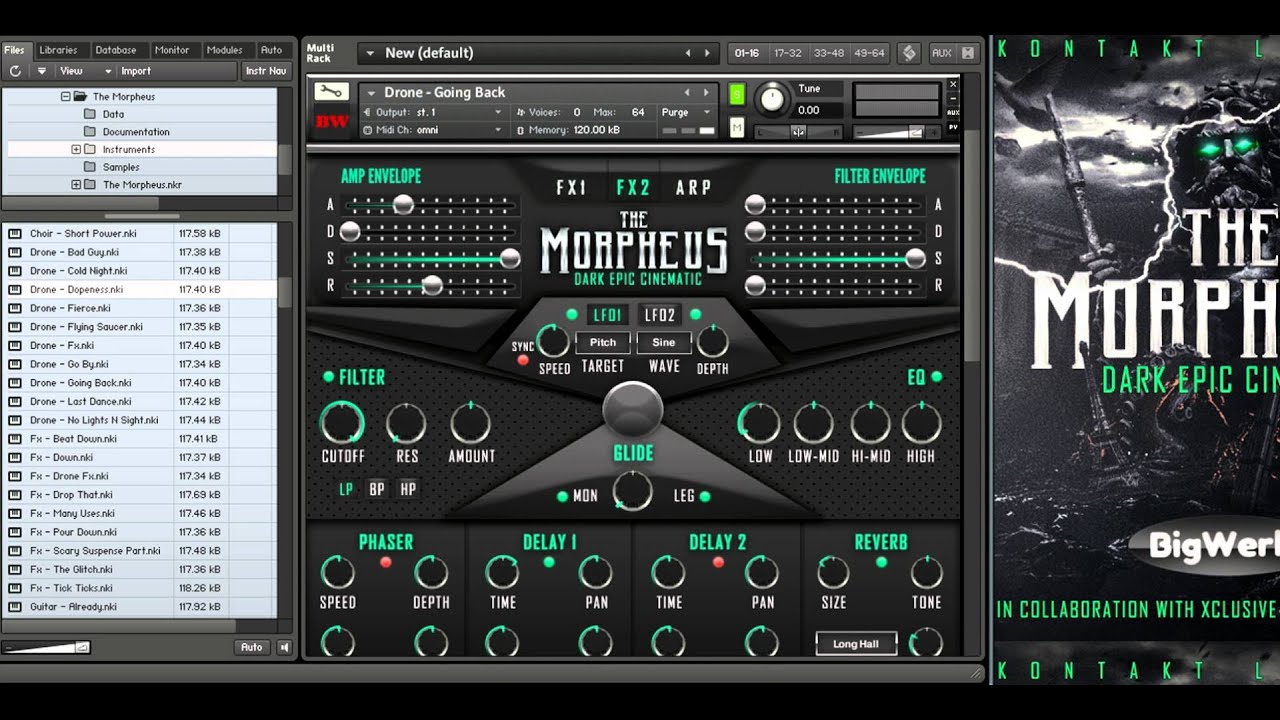Click the LFO Speed knob

point(553,341)
